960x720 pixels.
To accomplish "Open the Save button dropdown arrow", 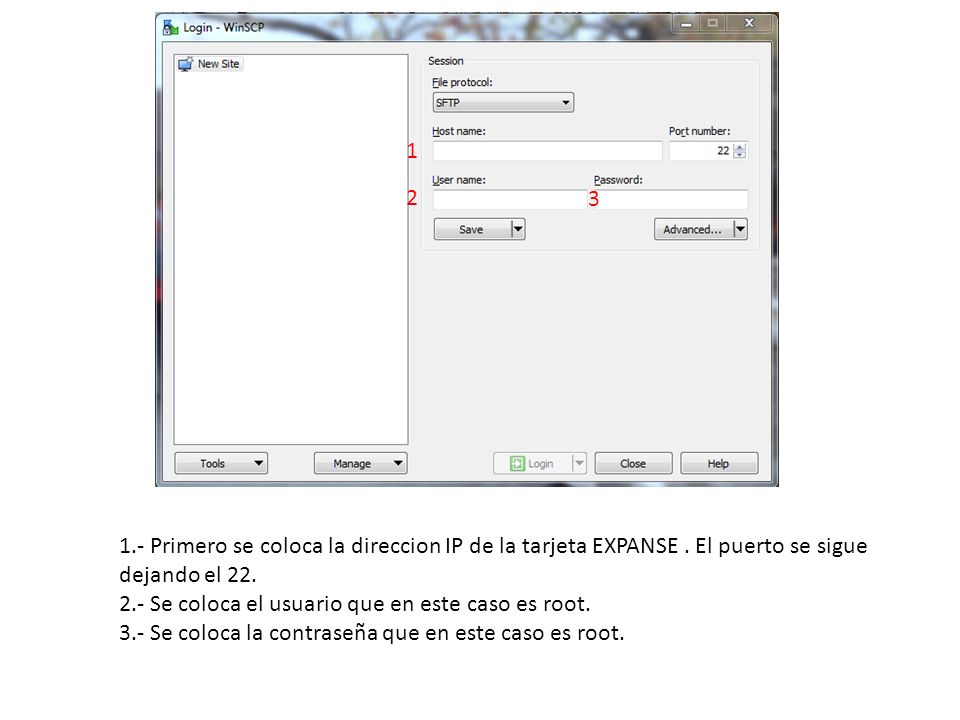I will (x=518, y=230).
